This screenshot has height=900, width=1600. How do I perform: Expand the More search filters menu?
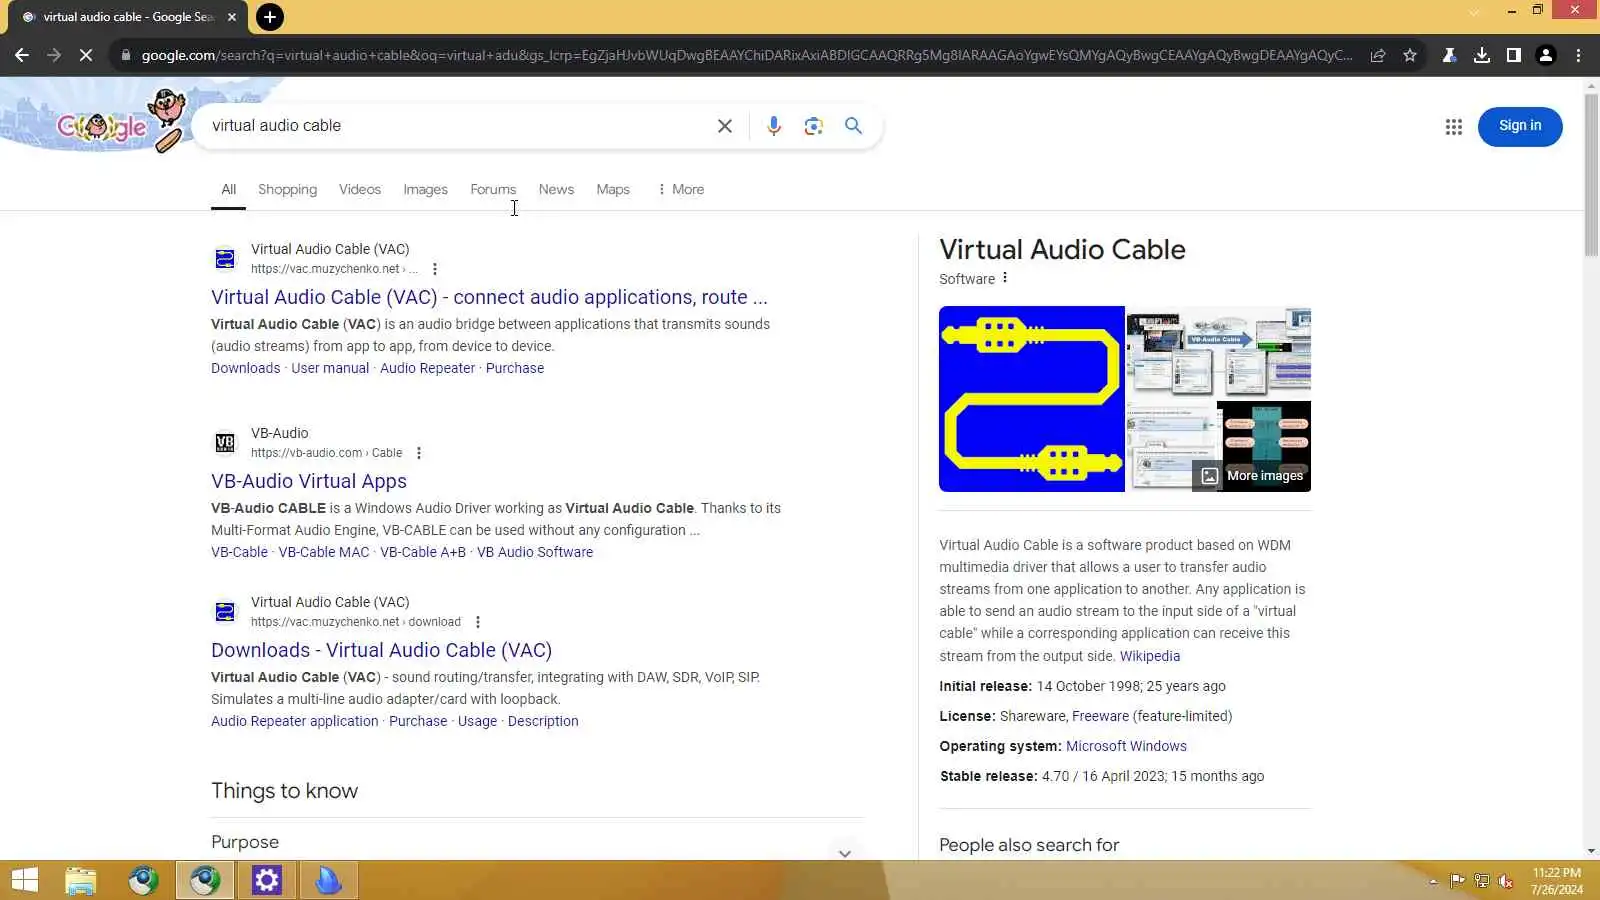click(x=680, y=190)
